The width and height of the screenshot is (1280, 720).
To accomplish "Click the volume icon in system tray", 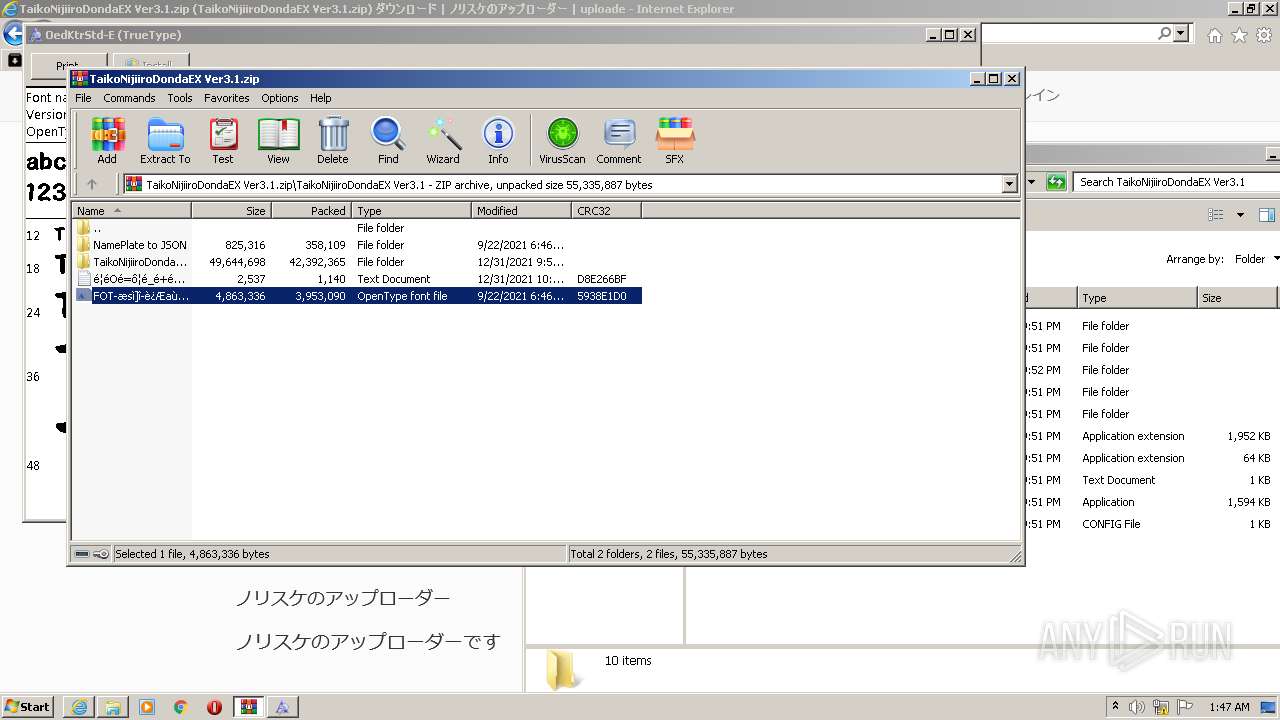I will pyautogui.click(x=1137, y=706).
